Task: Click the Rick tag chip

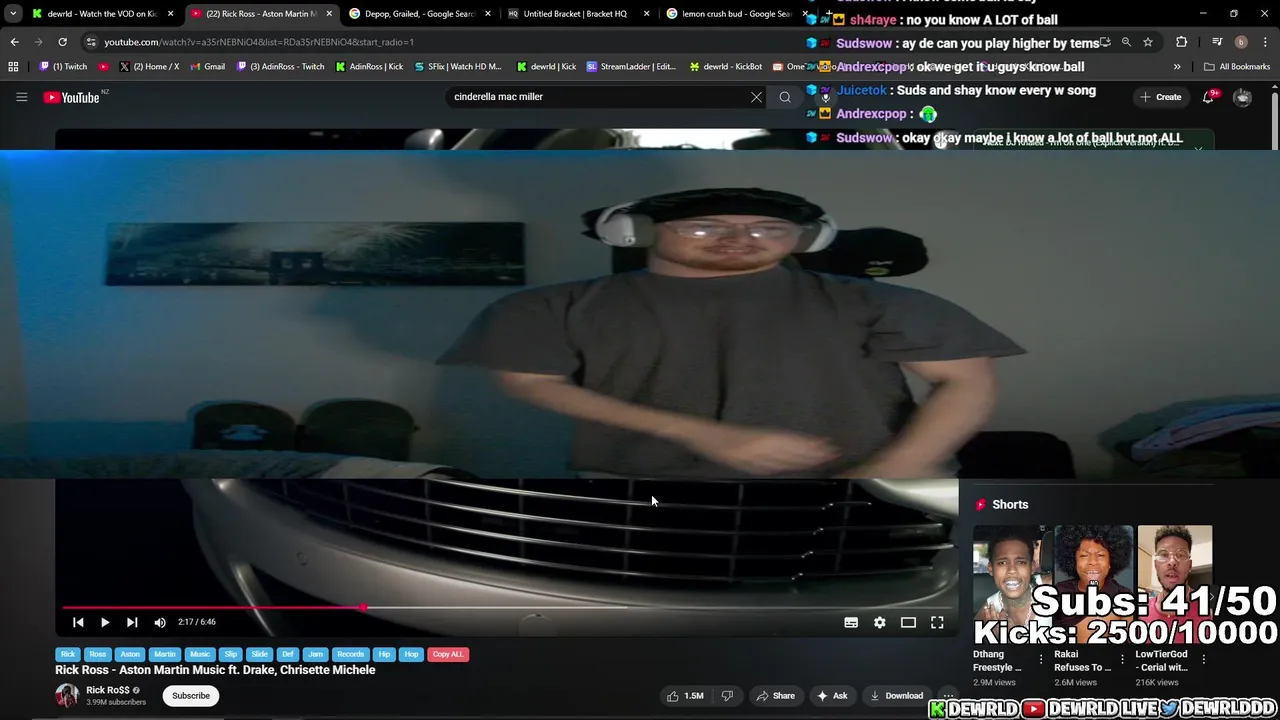Action: [x=68, y=654]
